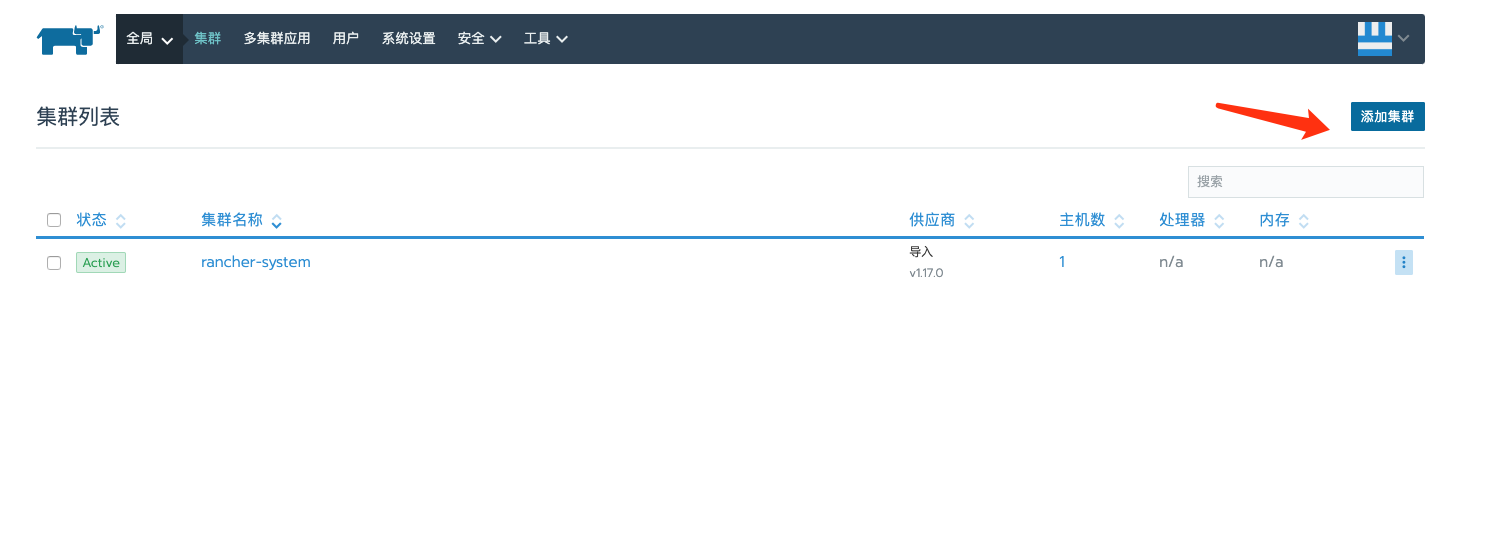1499x557 pixels.
Task: Click the 添加集群 button
Action: [1387, 116]
